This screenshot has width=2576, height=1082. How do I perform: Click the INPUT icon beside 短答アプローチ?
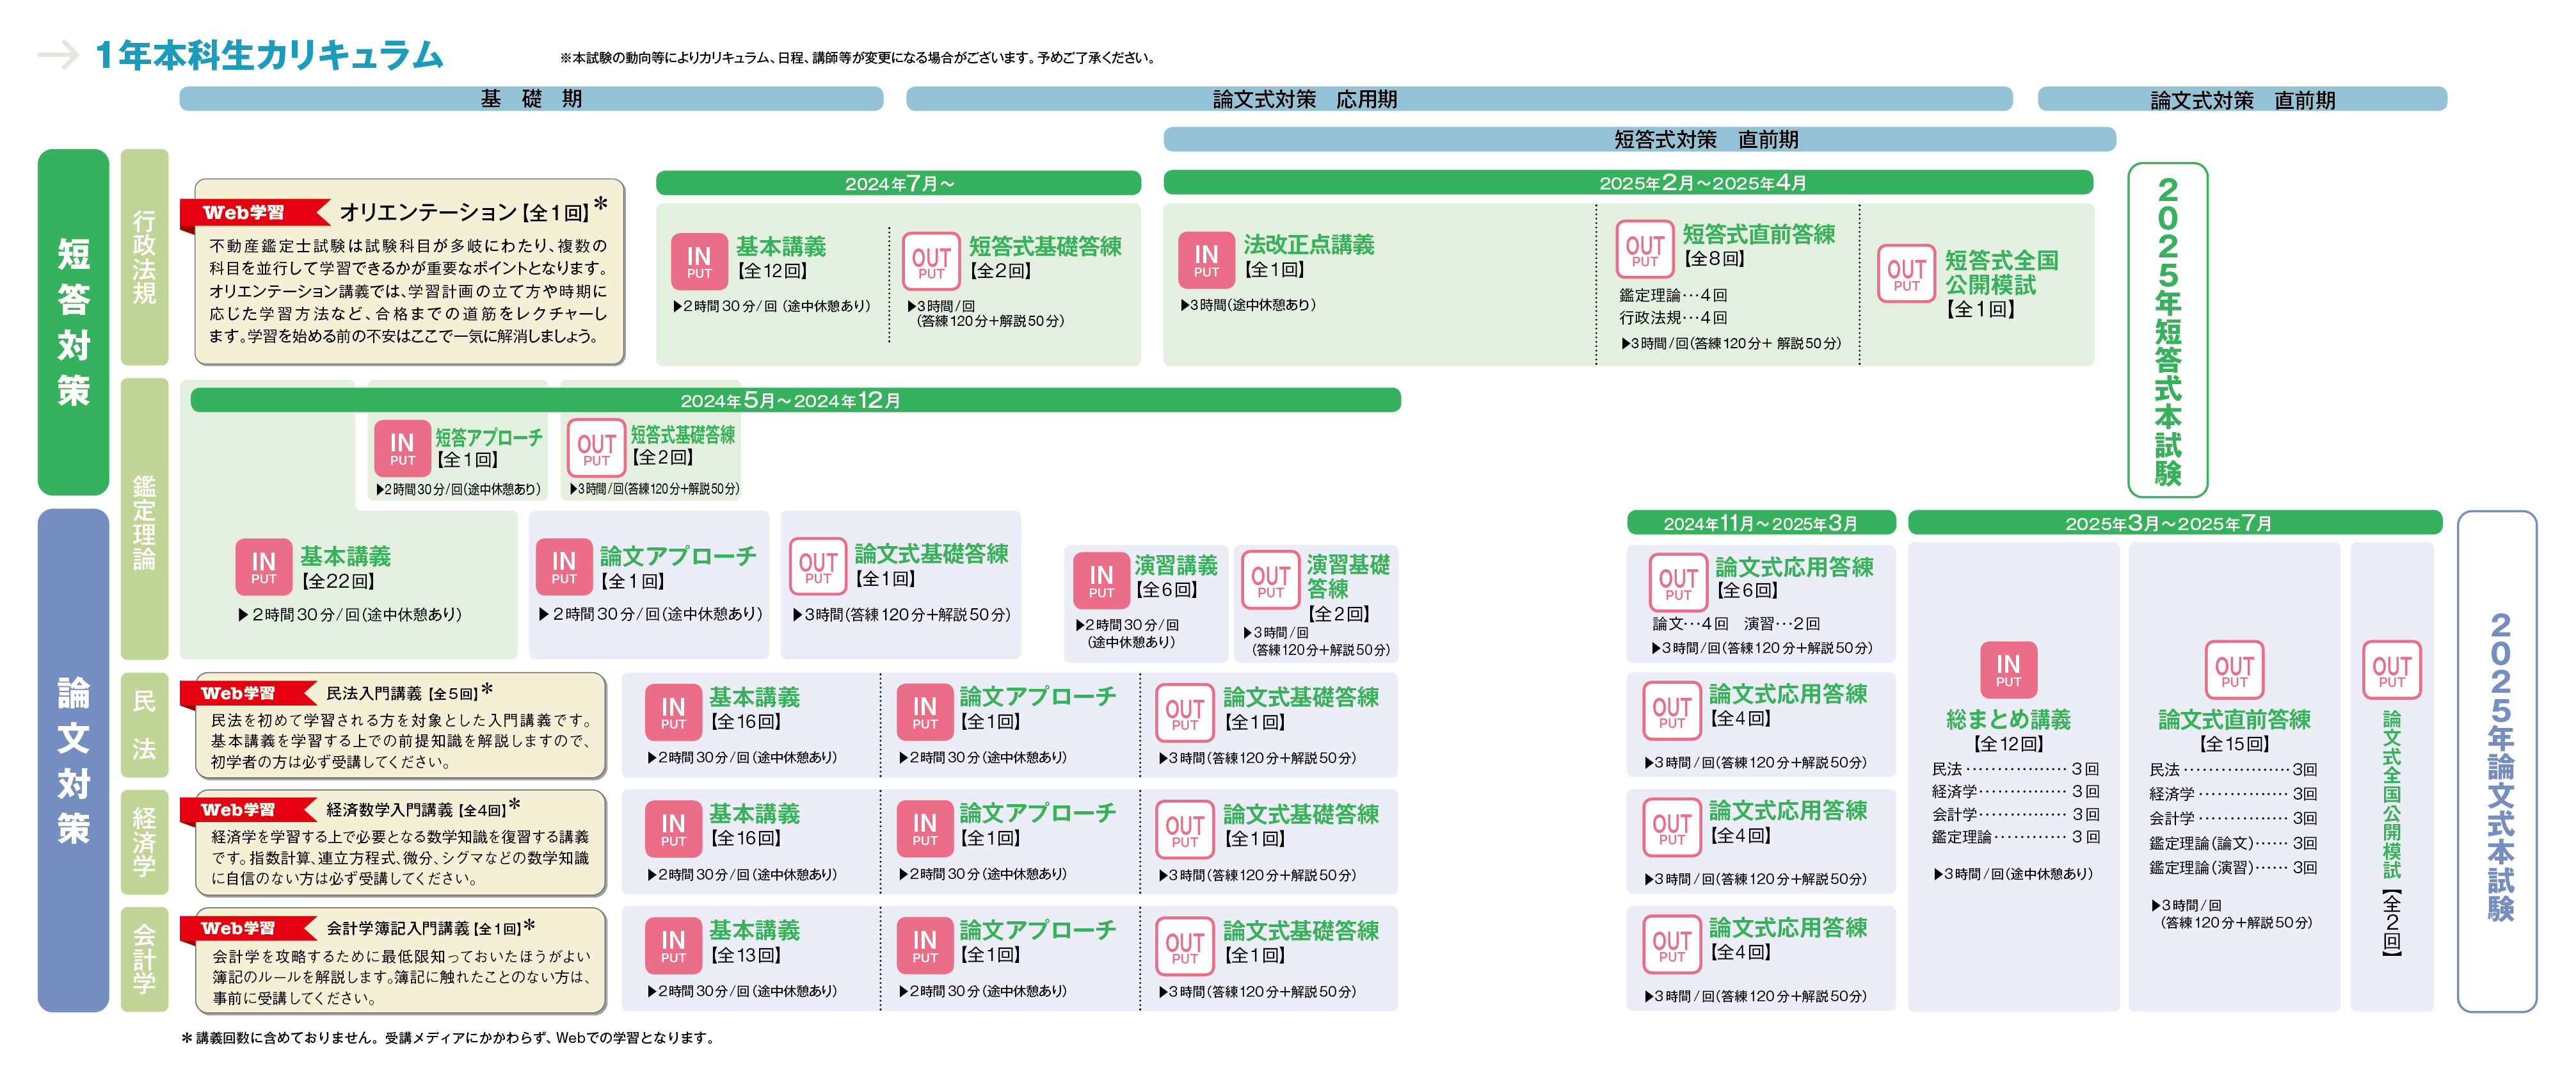(402, 448)
